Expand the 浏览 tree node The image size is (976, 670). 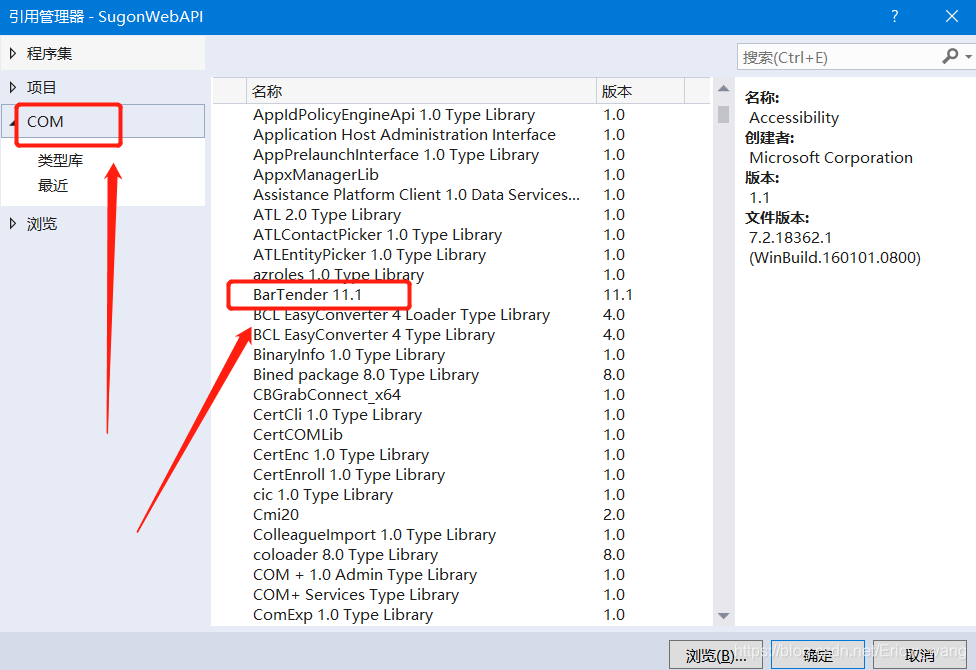point(12,224)
